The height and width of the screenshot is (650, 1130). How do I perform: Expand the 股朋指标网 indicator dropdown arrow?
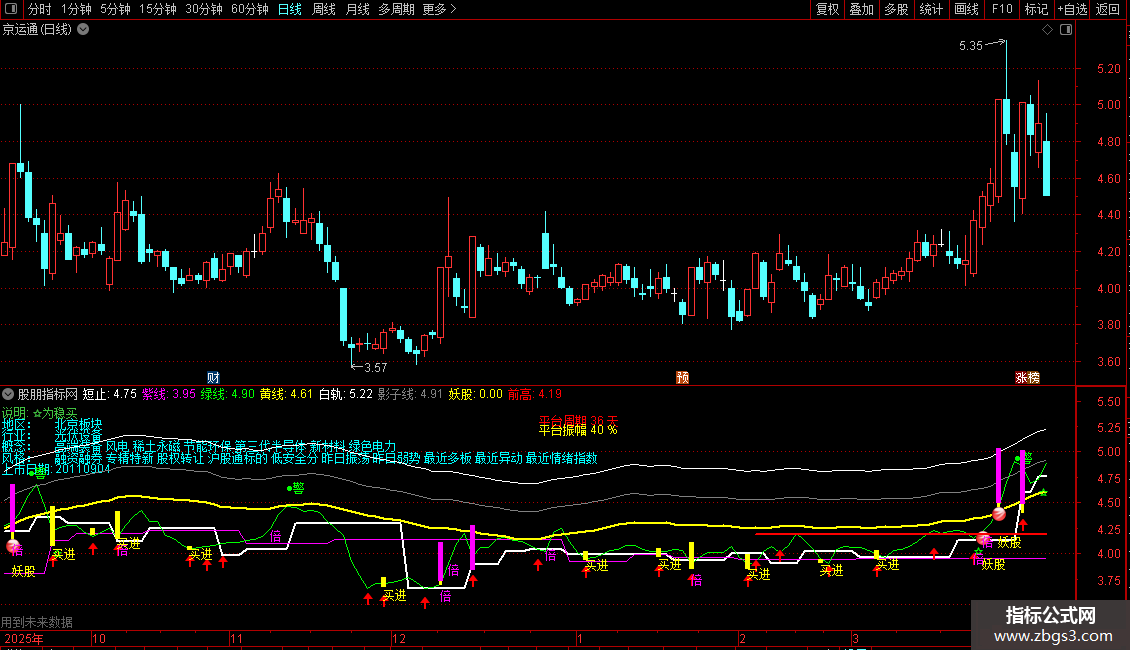click(9, 394)
